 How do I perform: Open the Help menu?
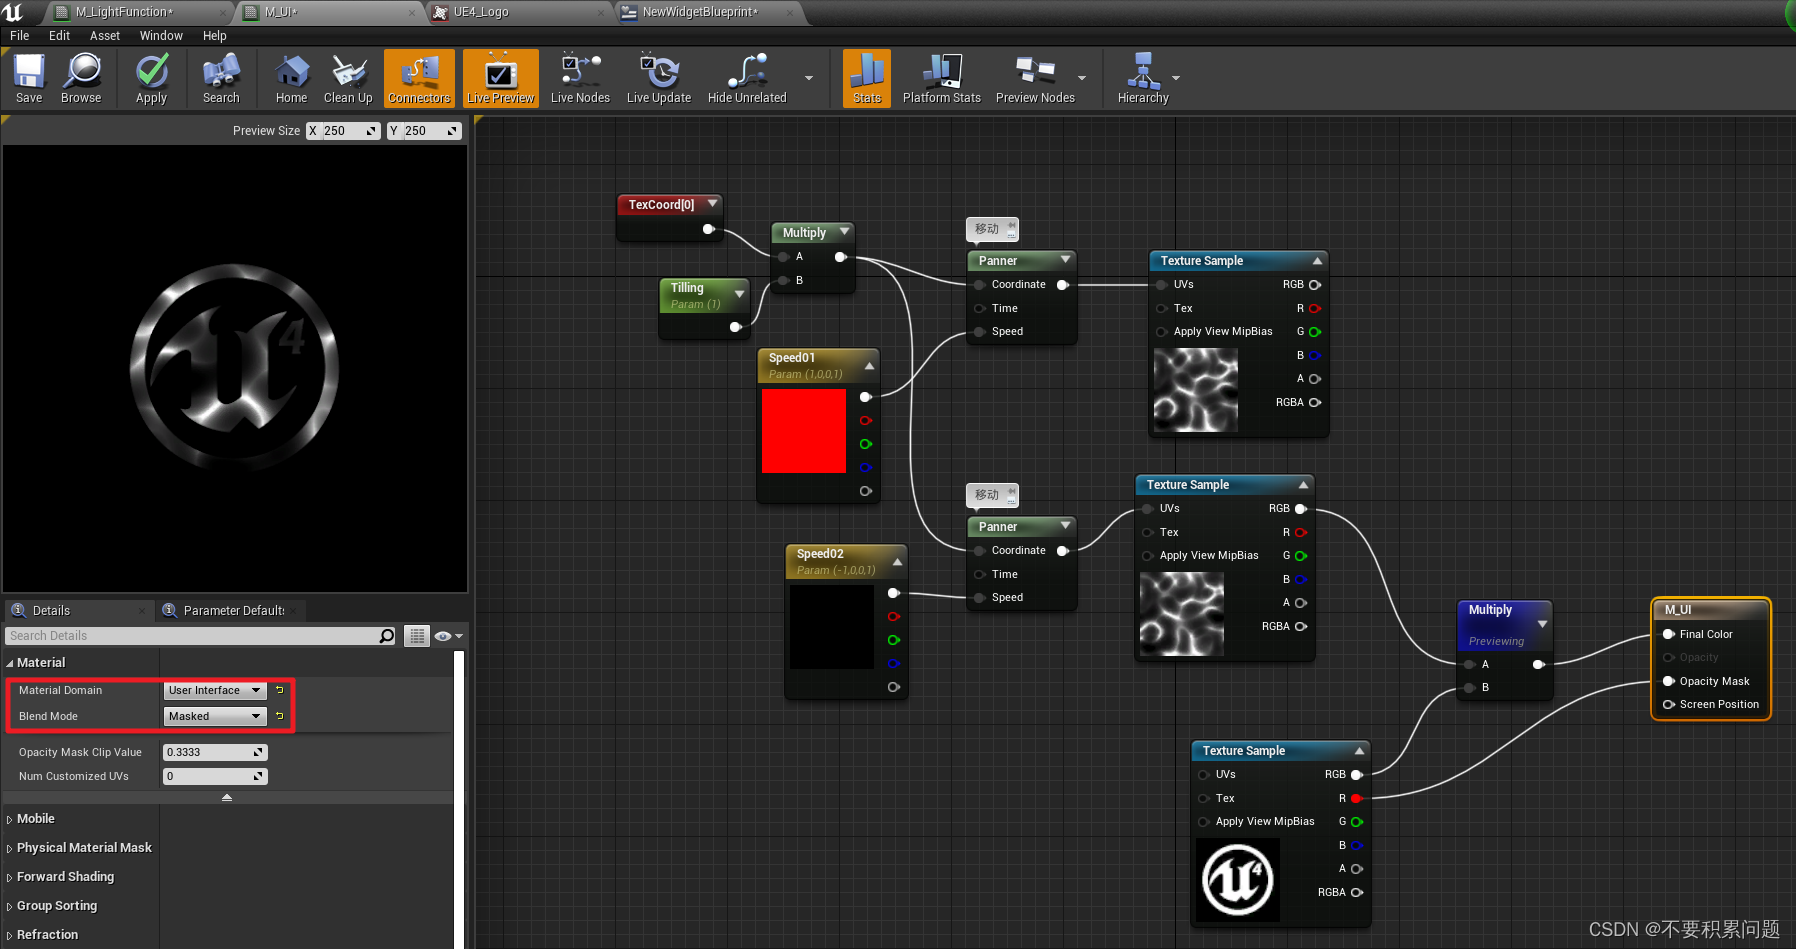[215, 35]
